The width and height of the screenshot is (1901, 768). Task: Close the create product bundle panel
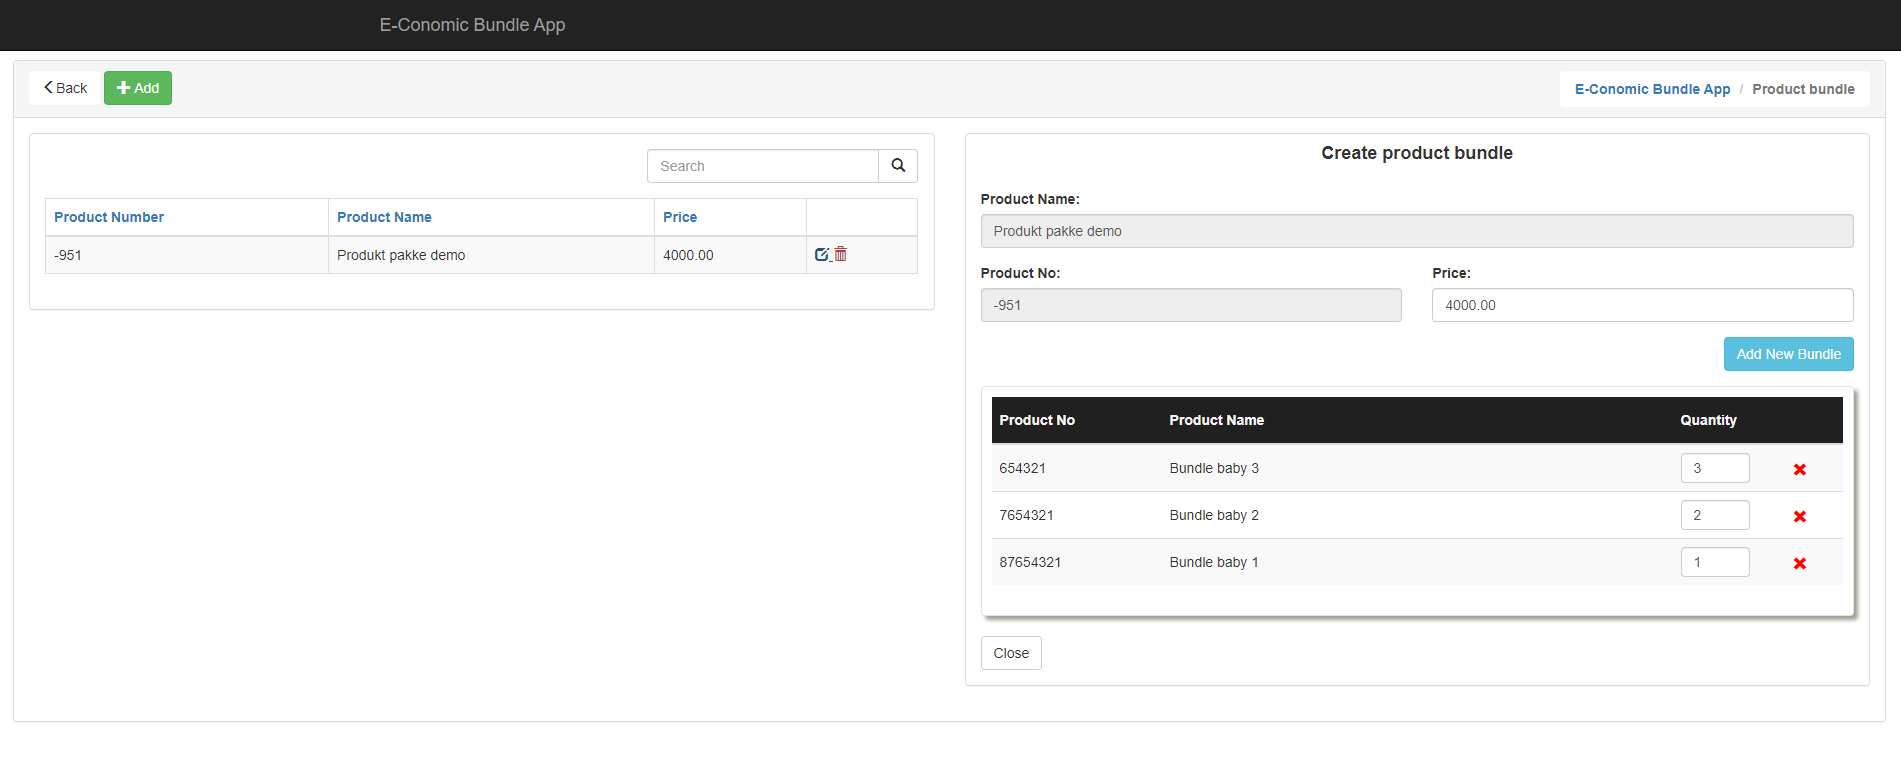pyautogui.click(x=1010, y=653)
